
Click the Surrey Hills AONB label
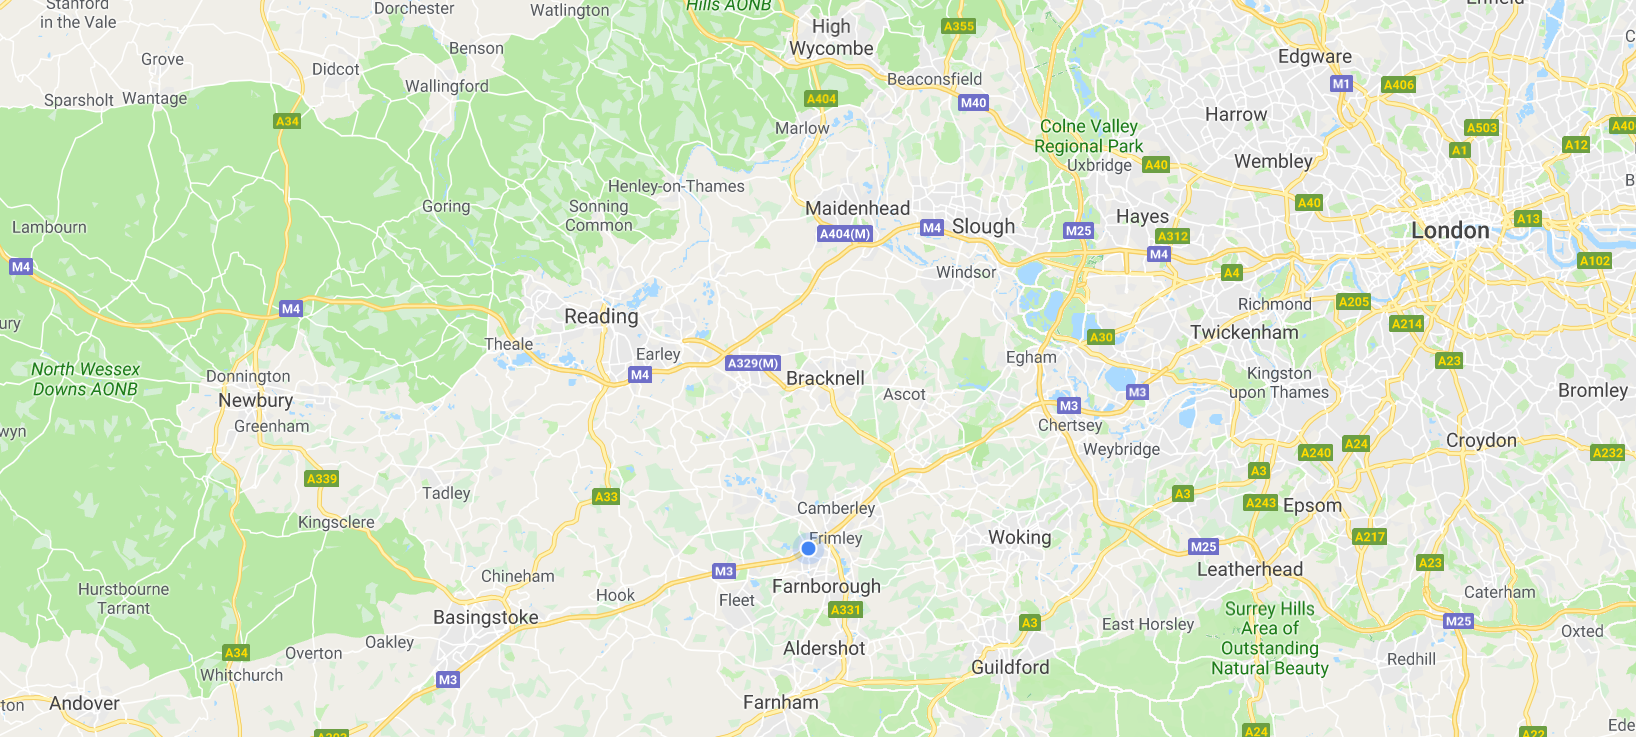point(1270,638)
